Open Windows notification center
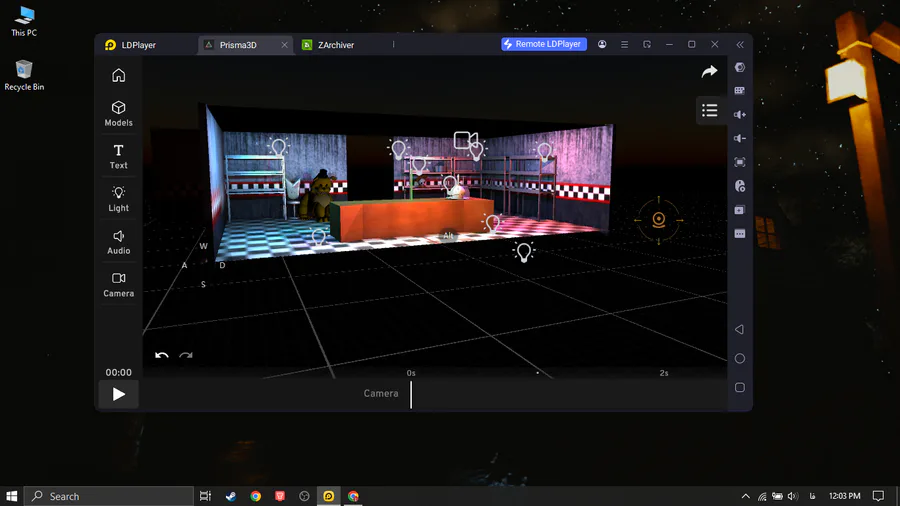900x506 pixels. pyautogui.click(x=878, y=496)
